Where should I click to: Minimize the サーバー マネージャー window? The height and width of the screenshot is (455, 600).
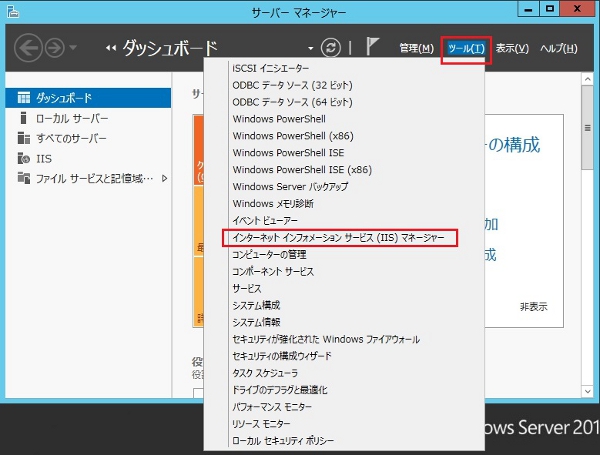tap(528, 9)
